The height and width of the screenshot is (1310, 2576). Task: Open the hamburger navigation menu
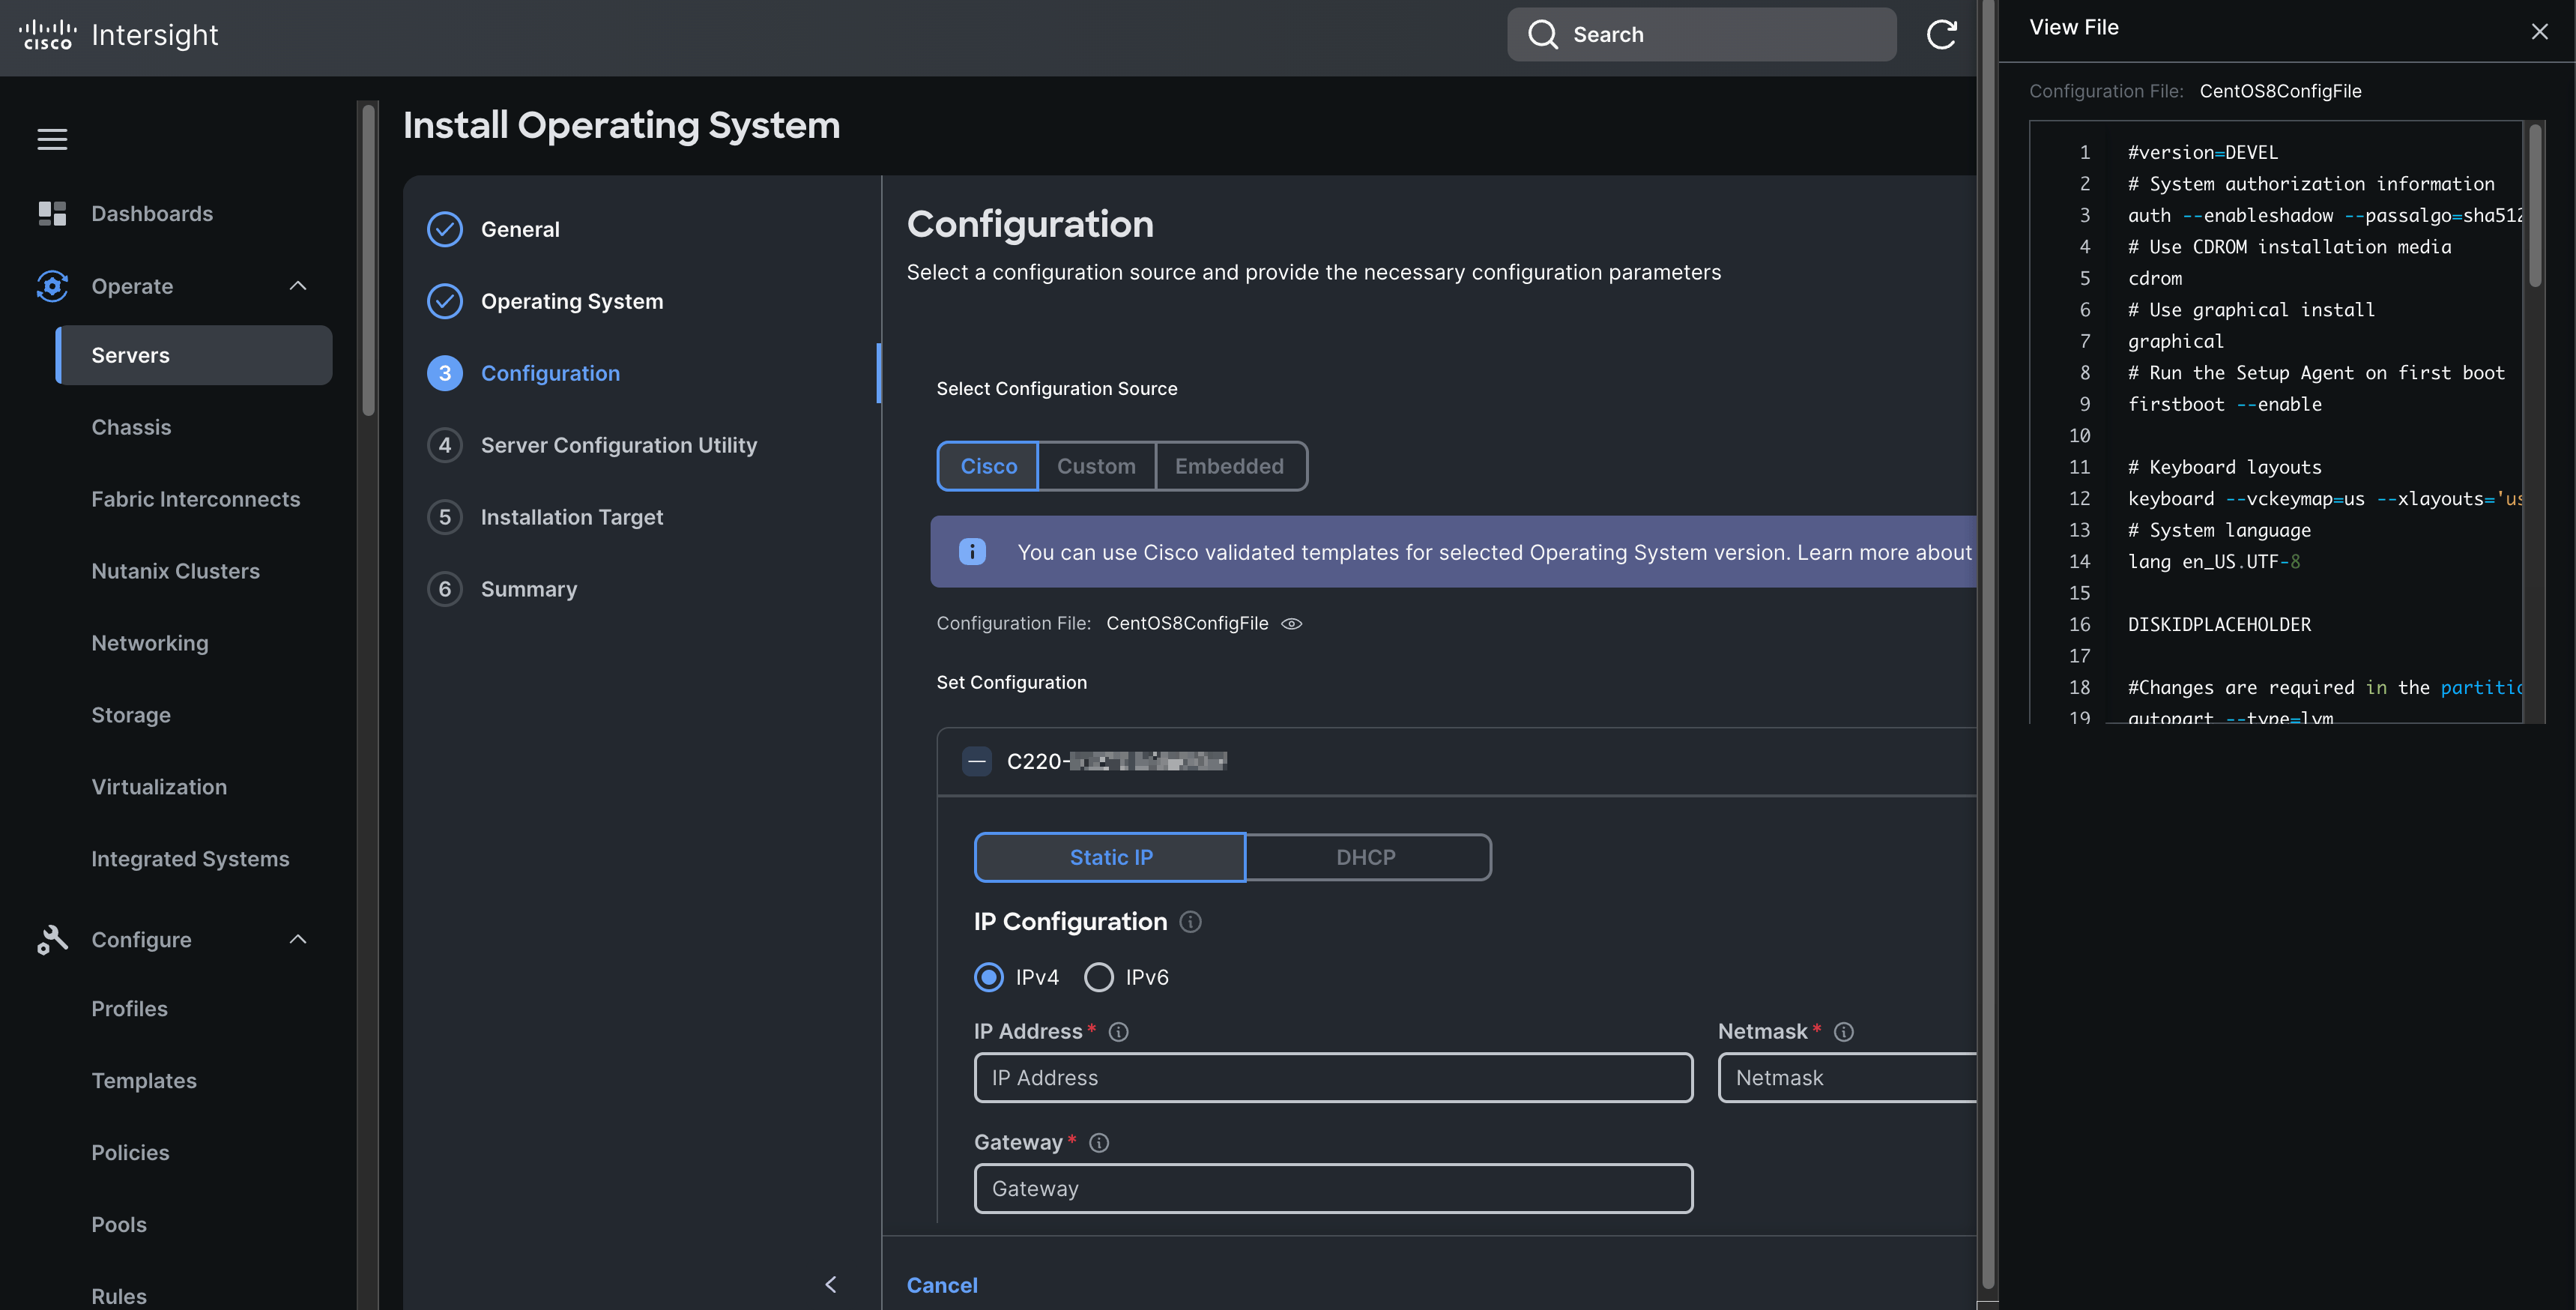pos(52,139)
